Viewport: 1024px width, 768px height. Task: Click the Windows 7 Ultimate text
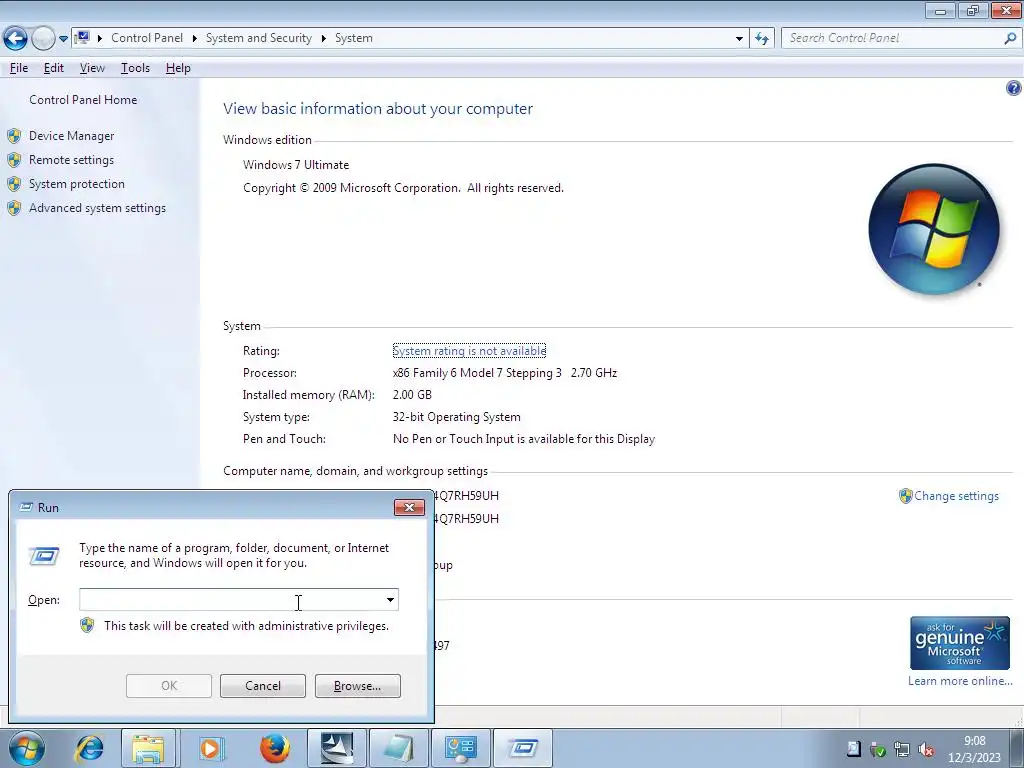tap(296, 165)
